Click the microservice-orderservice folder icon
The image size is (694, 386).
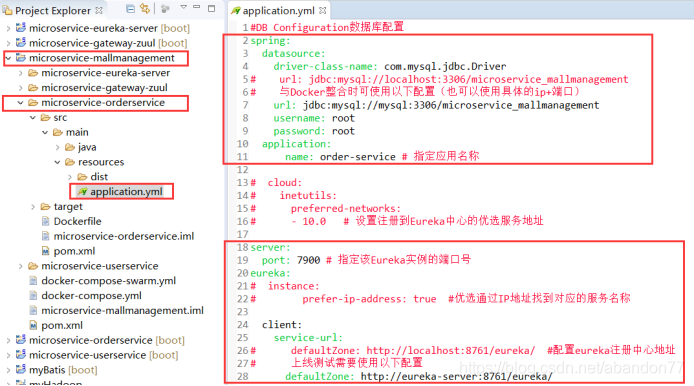33,103
